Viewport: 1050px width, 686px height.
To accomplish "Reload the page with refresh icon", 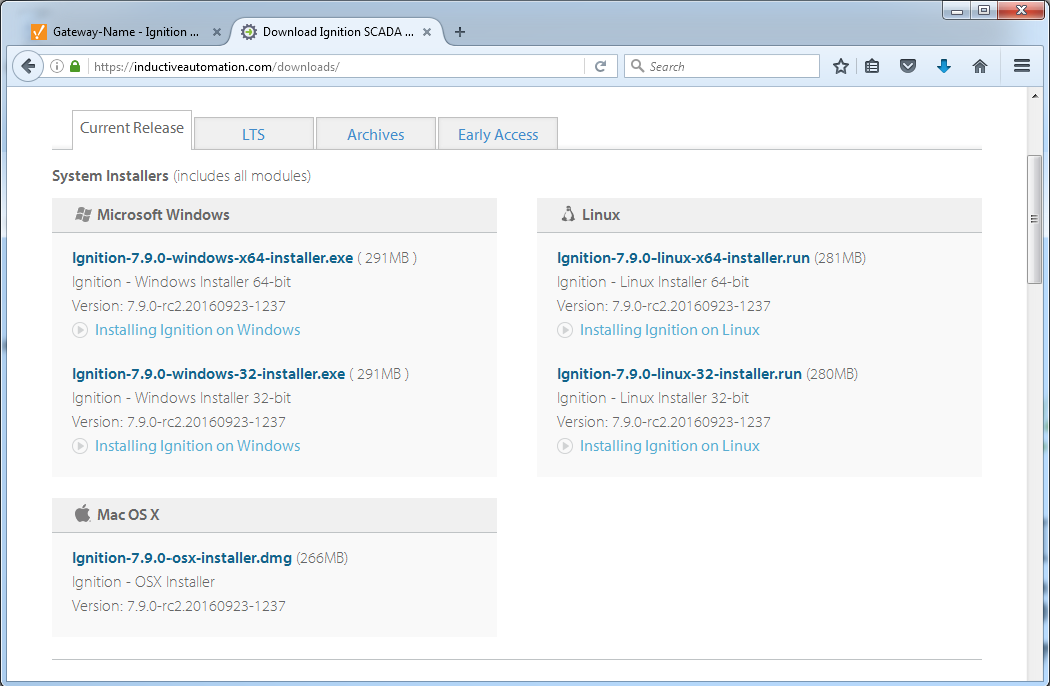I will coord(600,66).
